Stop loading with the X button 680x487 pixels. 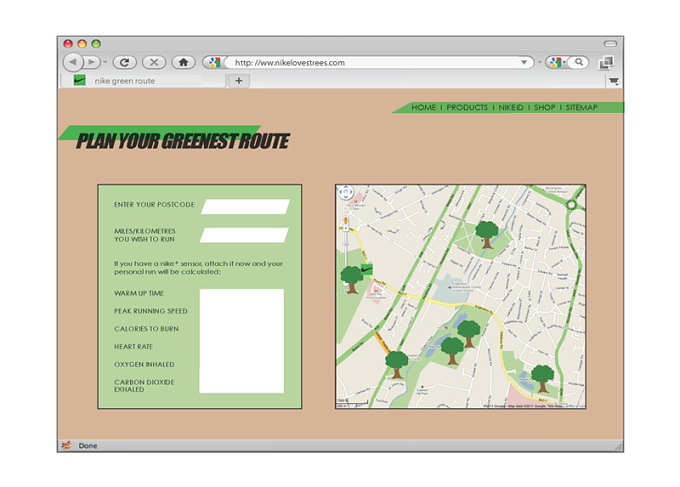154,62
